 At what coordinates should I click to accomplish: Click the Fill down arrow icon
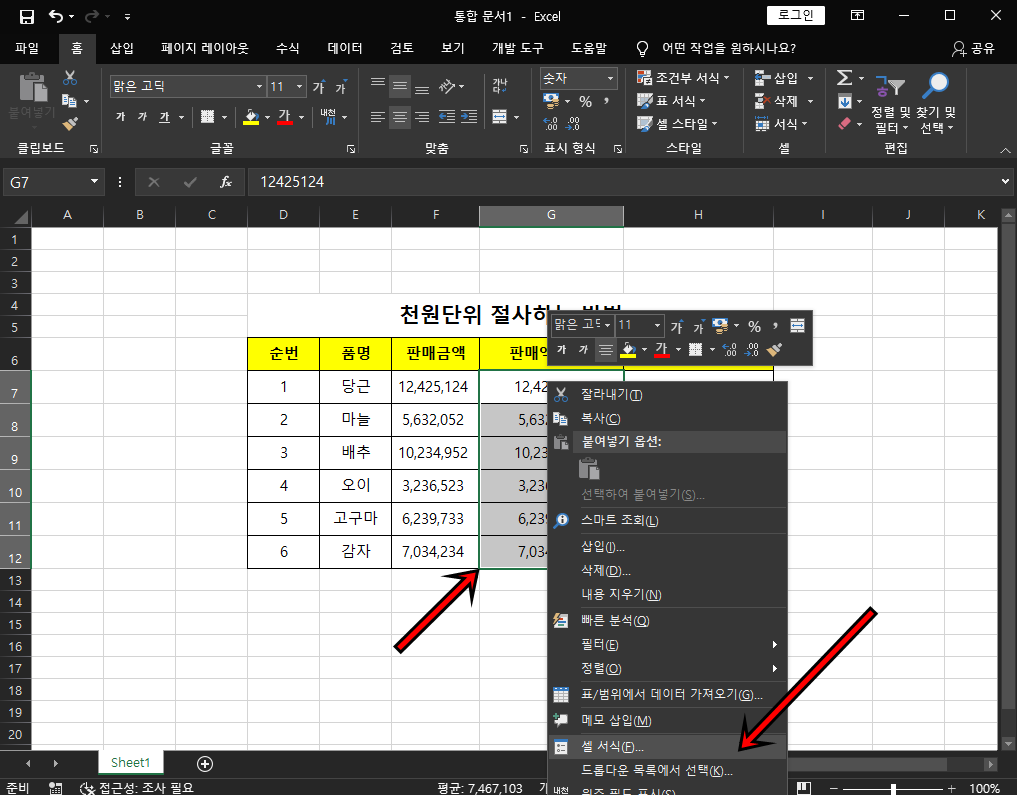point(844,102)
